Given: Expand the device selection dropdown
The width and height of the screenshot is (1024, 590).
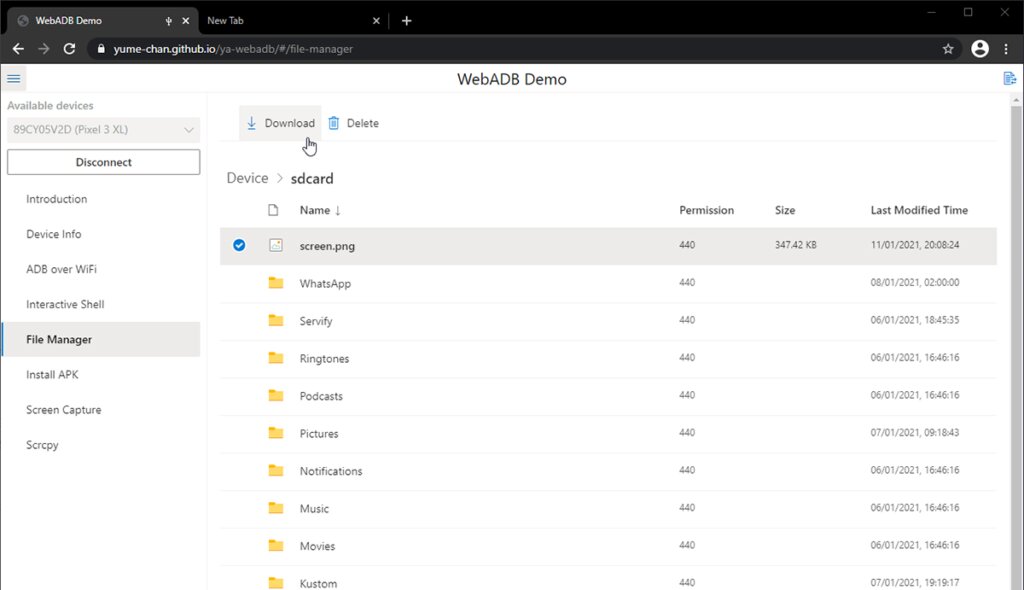Looking at the screenshot, I should pos(191,129).
